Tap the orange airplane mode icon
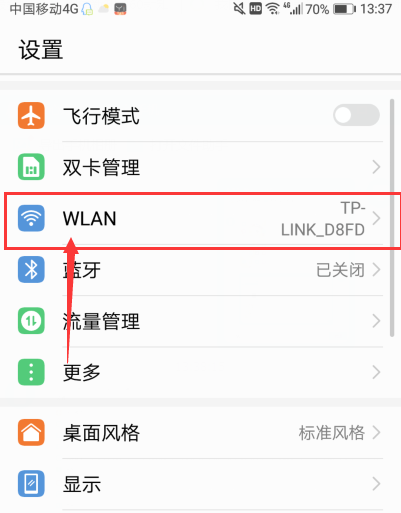Screen dimensions: 401x513 pyautogui.click(x=31, y=116)
